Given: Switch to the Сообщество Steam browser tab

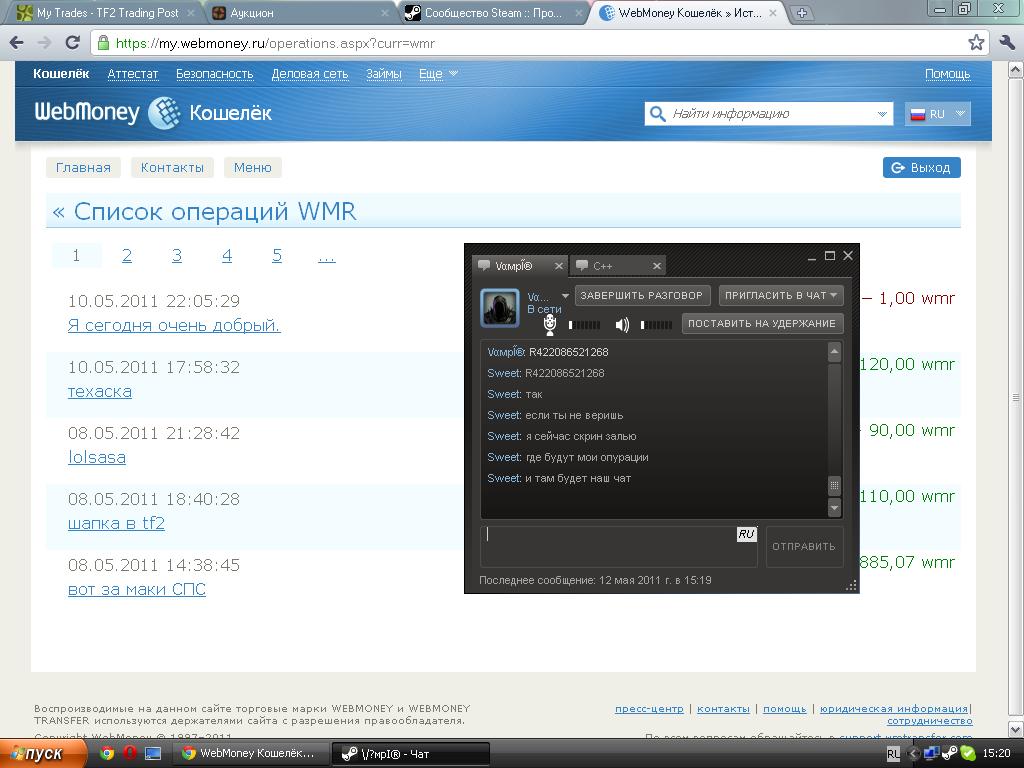Looking at the screenshot, I should [x=494, y=12].
